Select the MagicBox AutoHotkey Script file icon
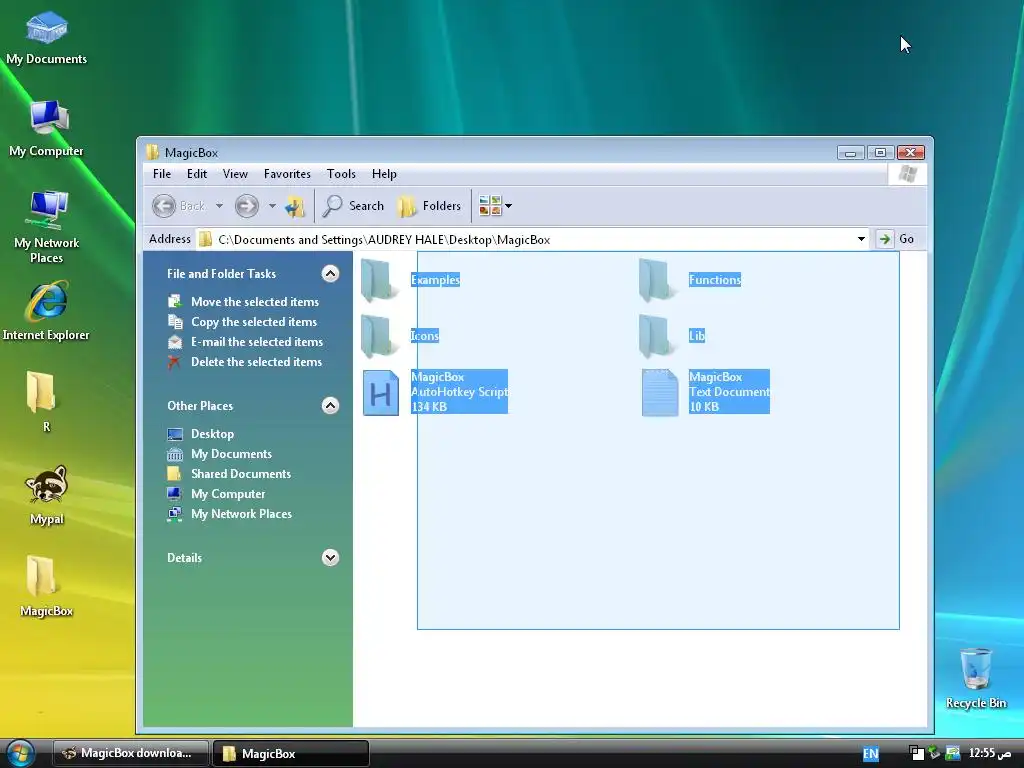The image size is (1024, 768). coord(381,392)
